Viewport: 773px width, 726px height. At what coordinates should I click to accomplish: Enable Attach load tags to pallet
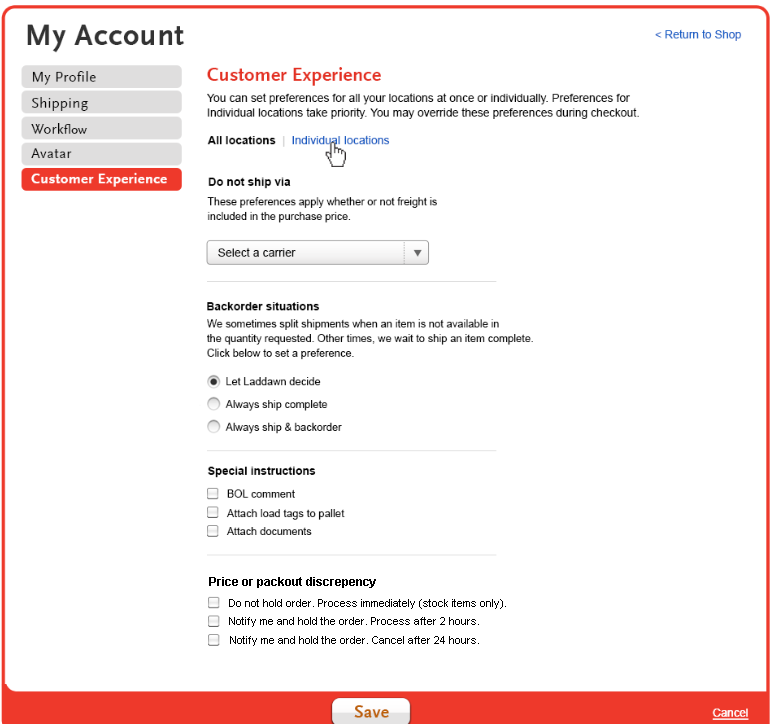point(212,513)
